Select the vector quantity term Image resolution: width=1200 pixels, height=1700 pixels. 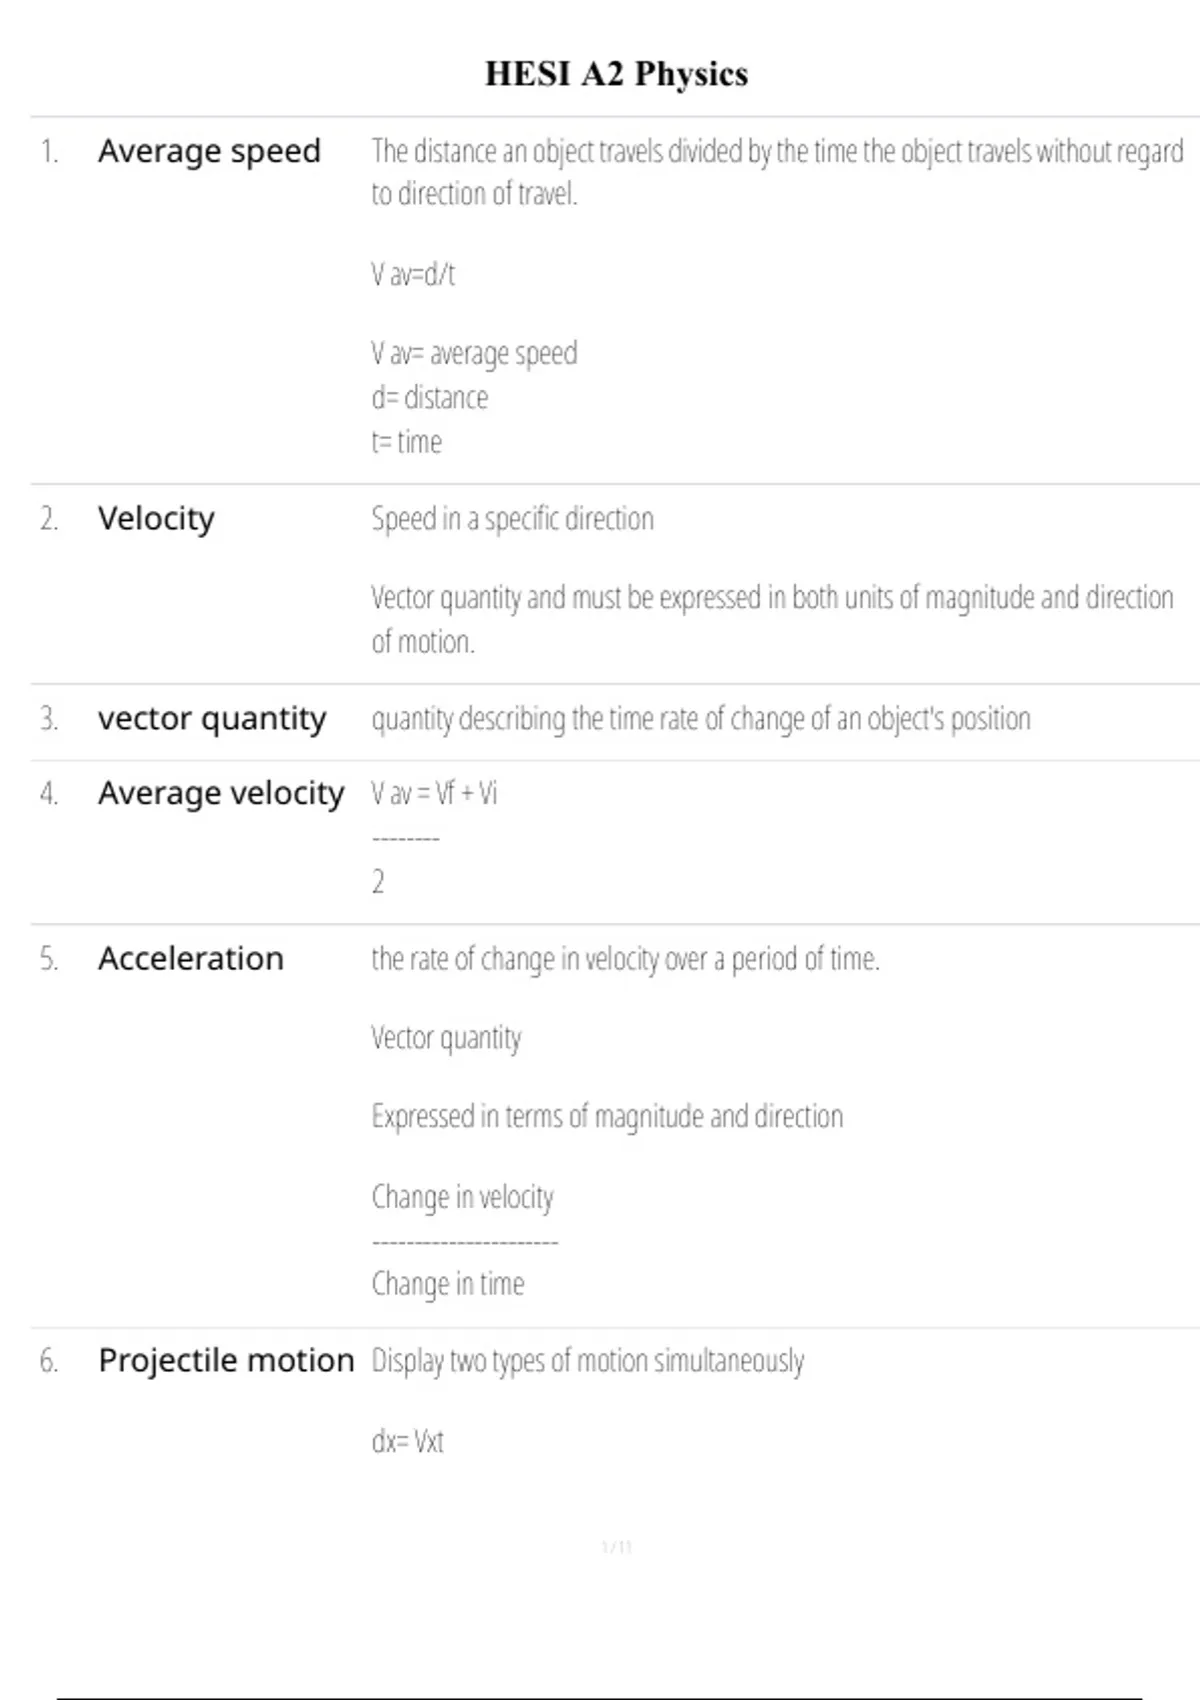pos(212,719)
